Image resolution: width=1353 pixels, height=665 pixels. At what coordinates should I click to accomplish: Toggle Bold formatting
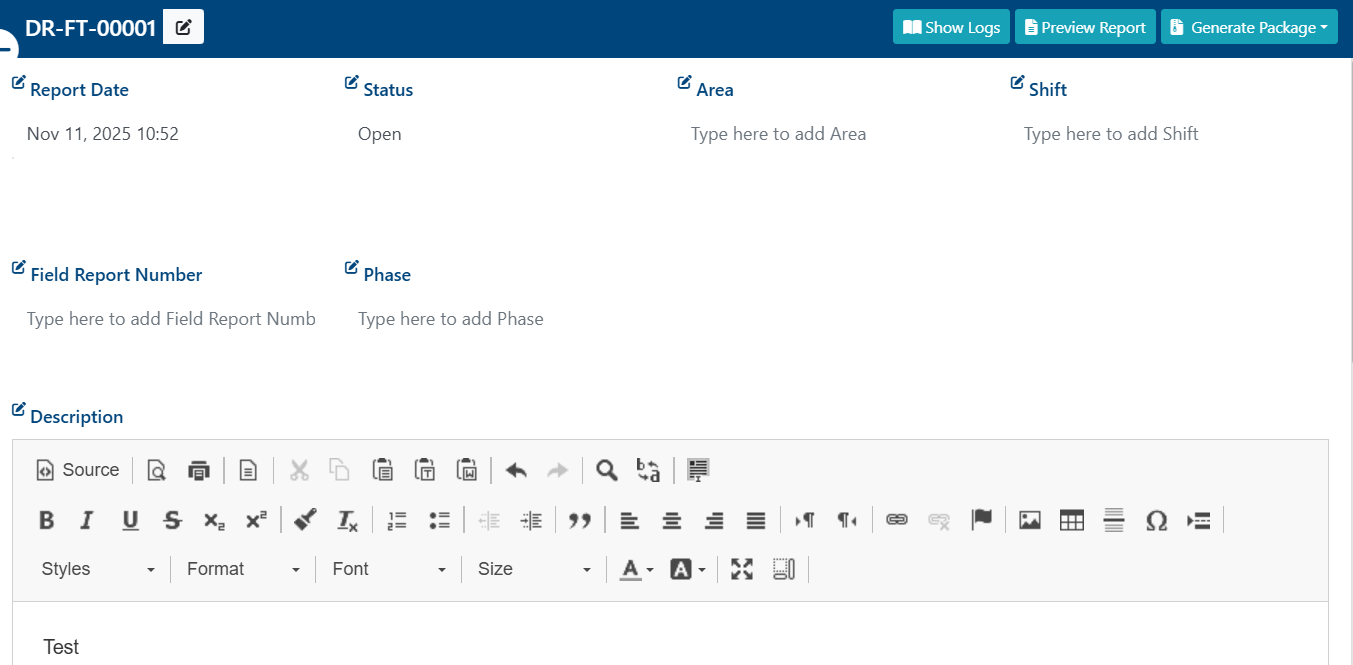(x=46, y=520)
